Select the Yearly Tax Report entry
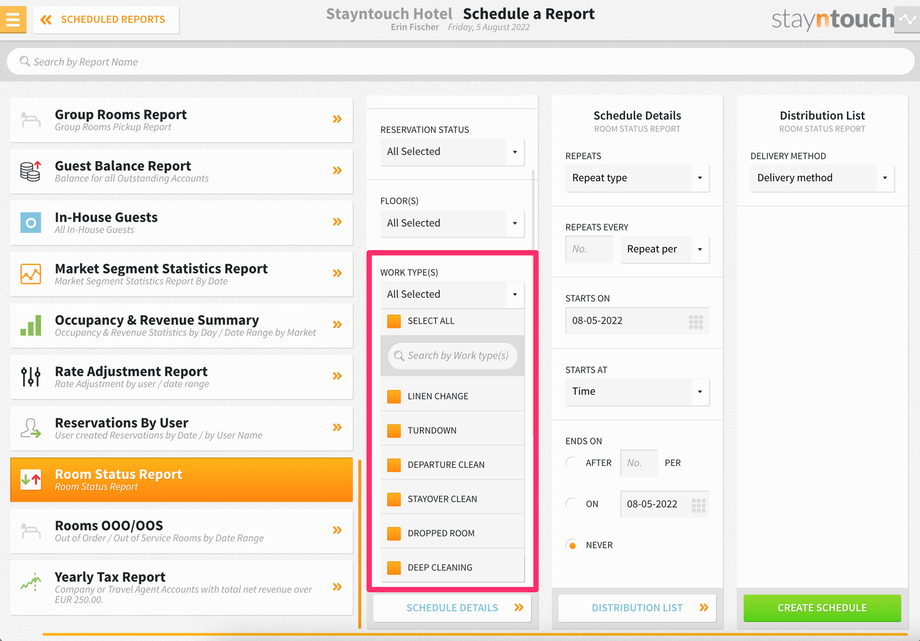Screen dimensions: 920x641 [181, 588]
